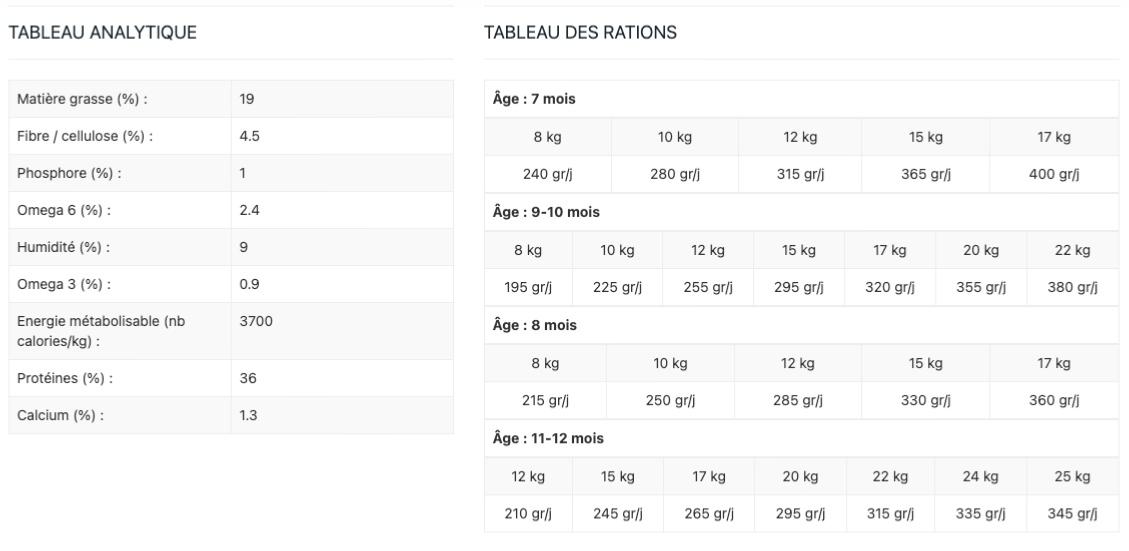Select the 380 gr/j ration cell
This screenshot has width=1129, height=551.
[x=1072, y=288]
